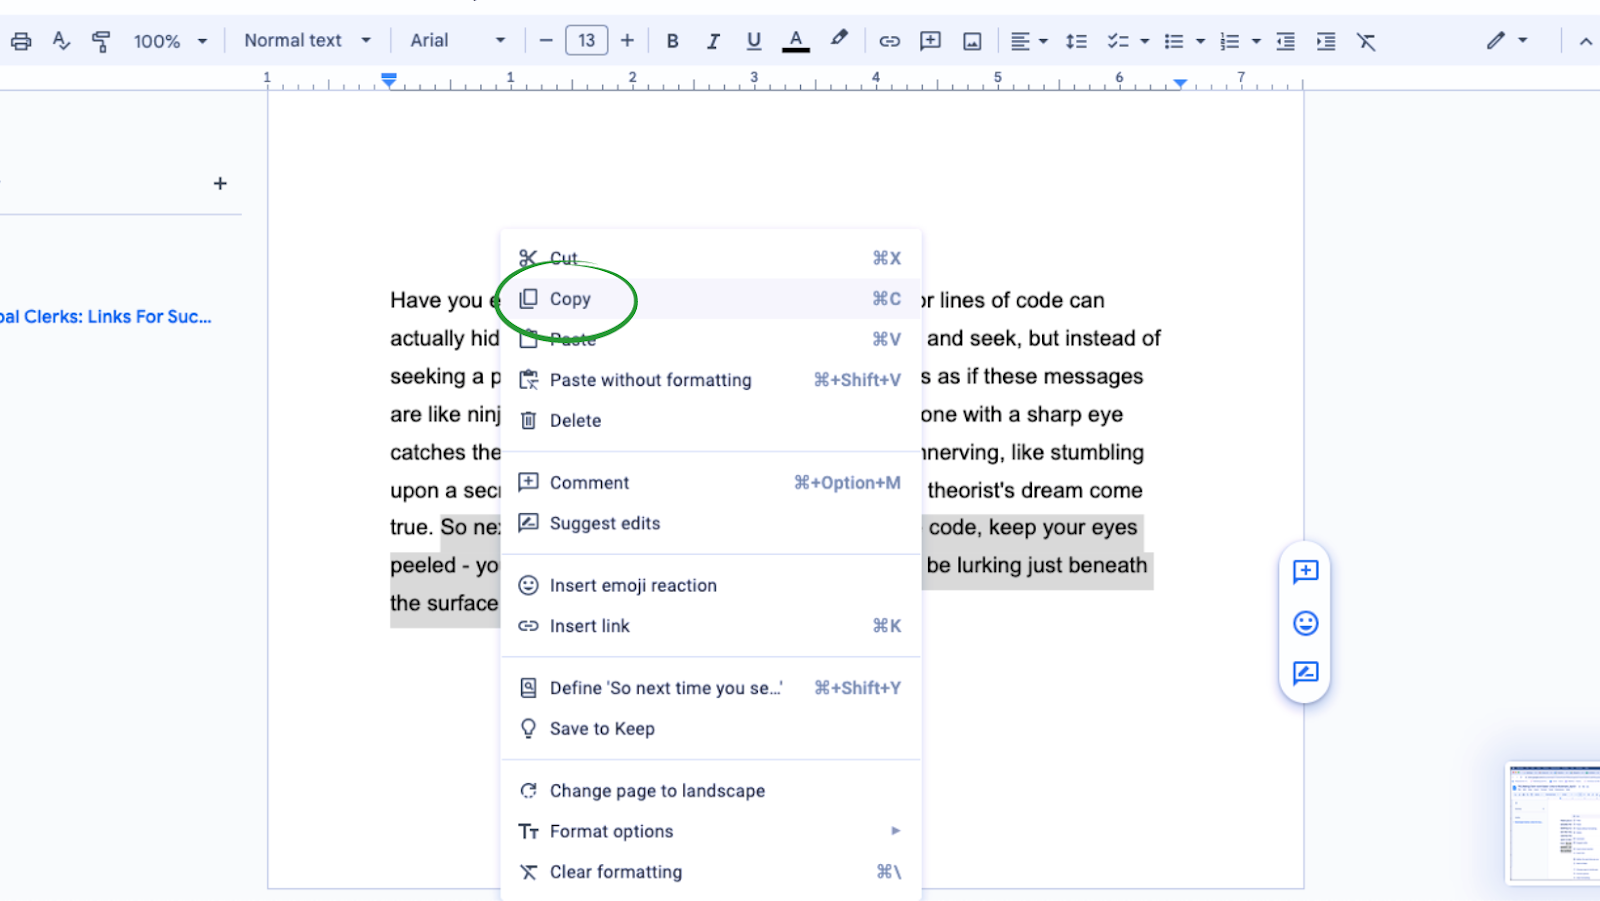This screenshot has height=901, width=1600.
Task: Choose Save to Keep
Action: tap(710, 729)
